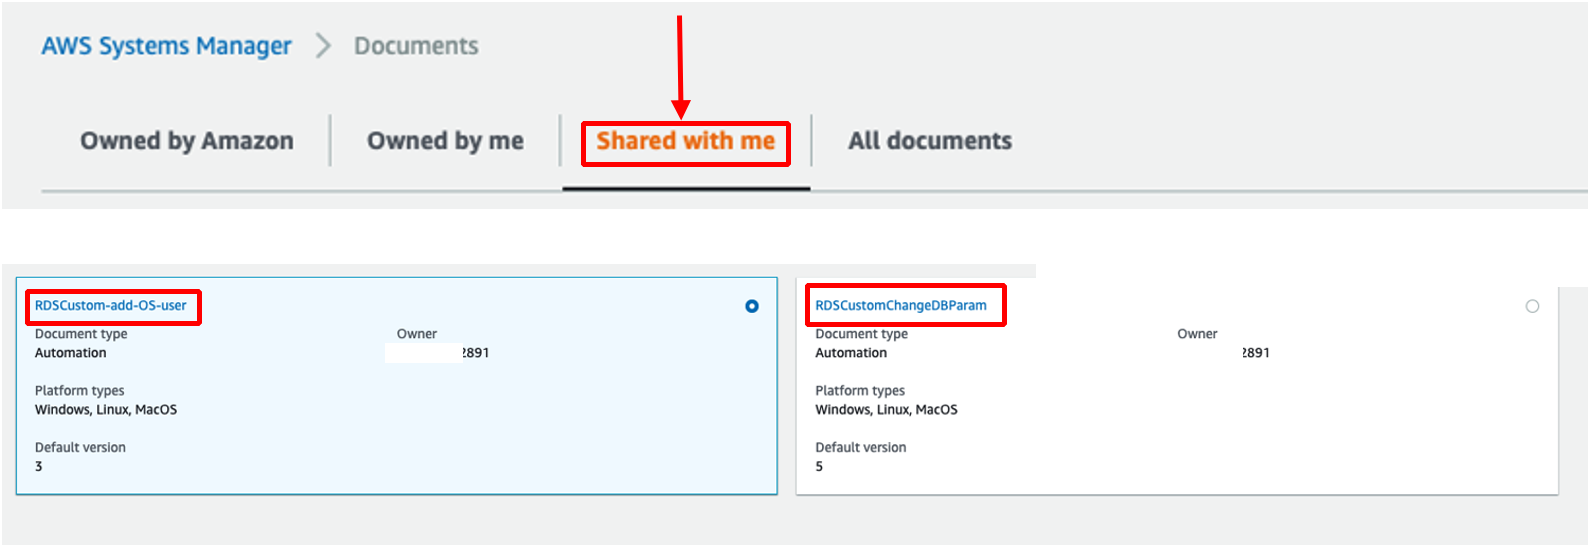Click the Owner label in RDSCustomChangeDBParam card
Viewport: 1590px width, 548px height.
[x=1197, y=334]
